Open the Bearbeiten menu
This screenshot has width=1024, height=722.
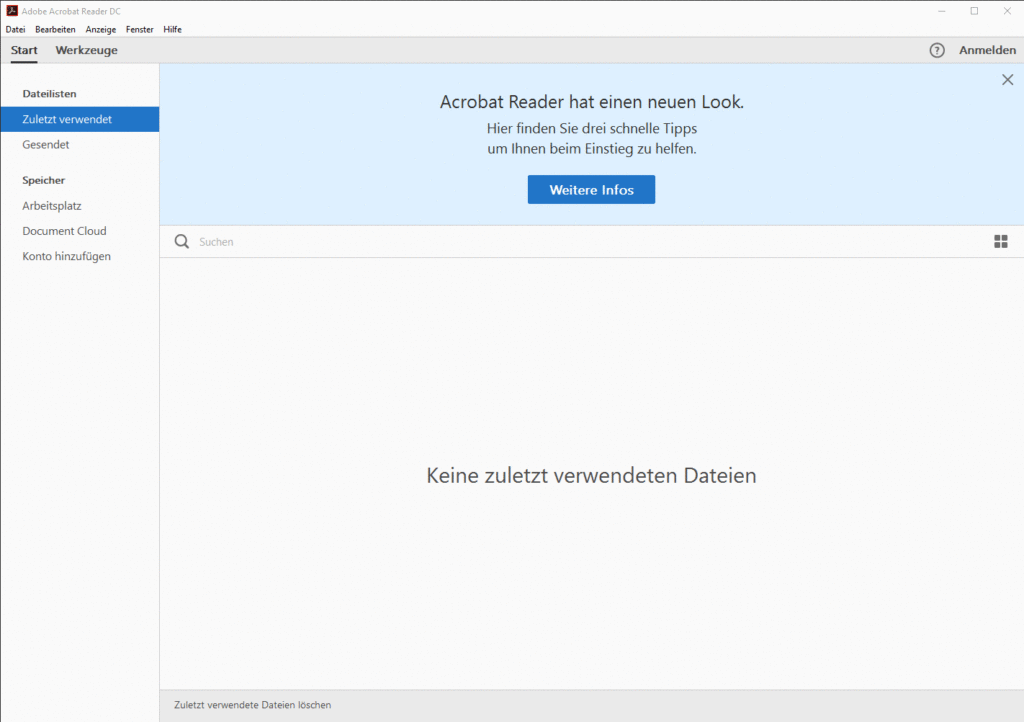(55, 29)
